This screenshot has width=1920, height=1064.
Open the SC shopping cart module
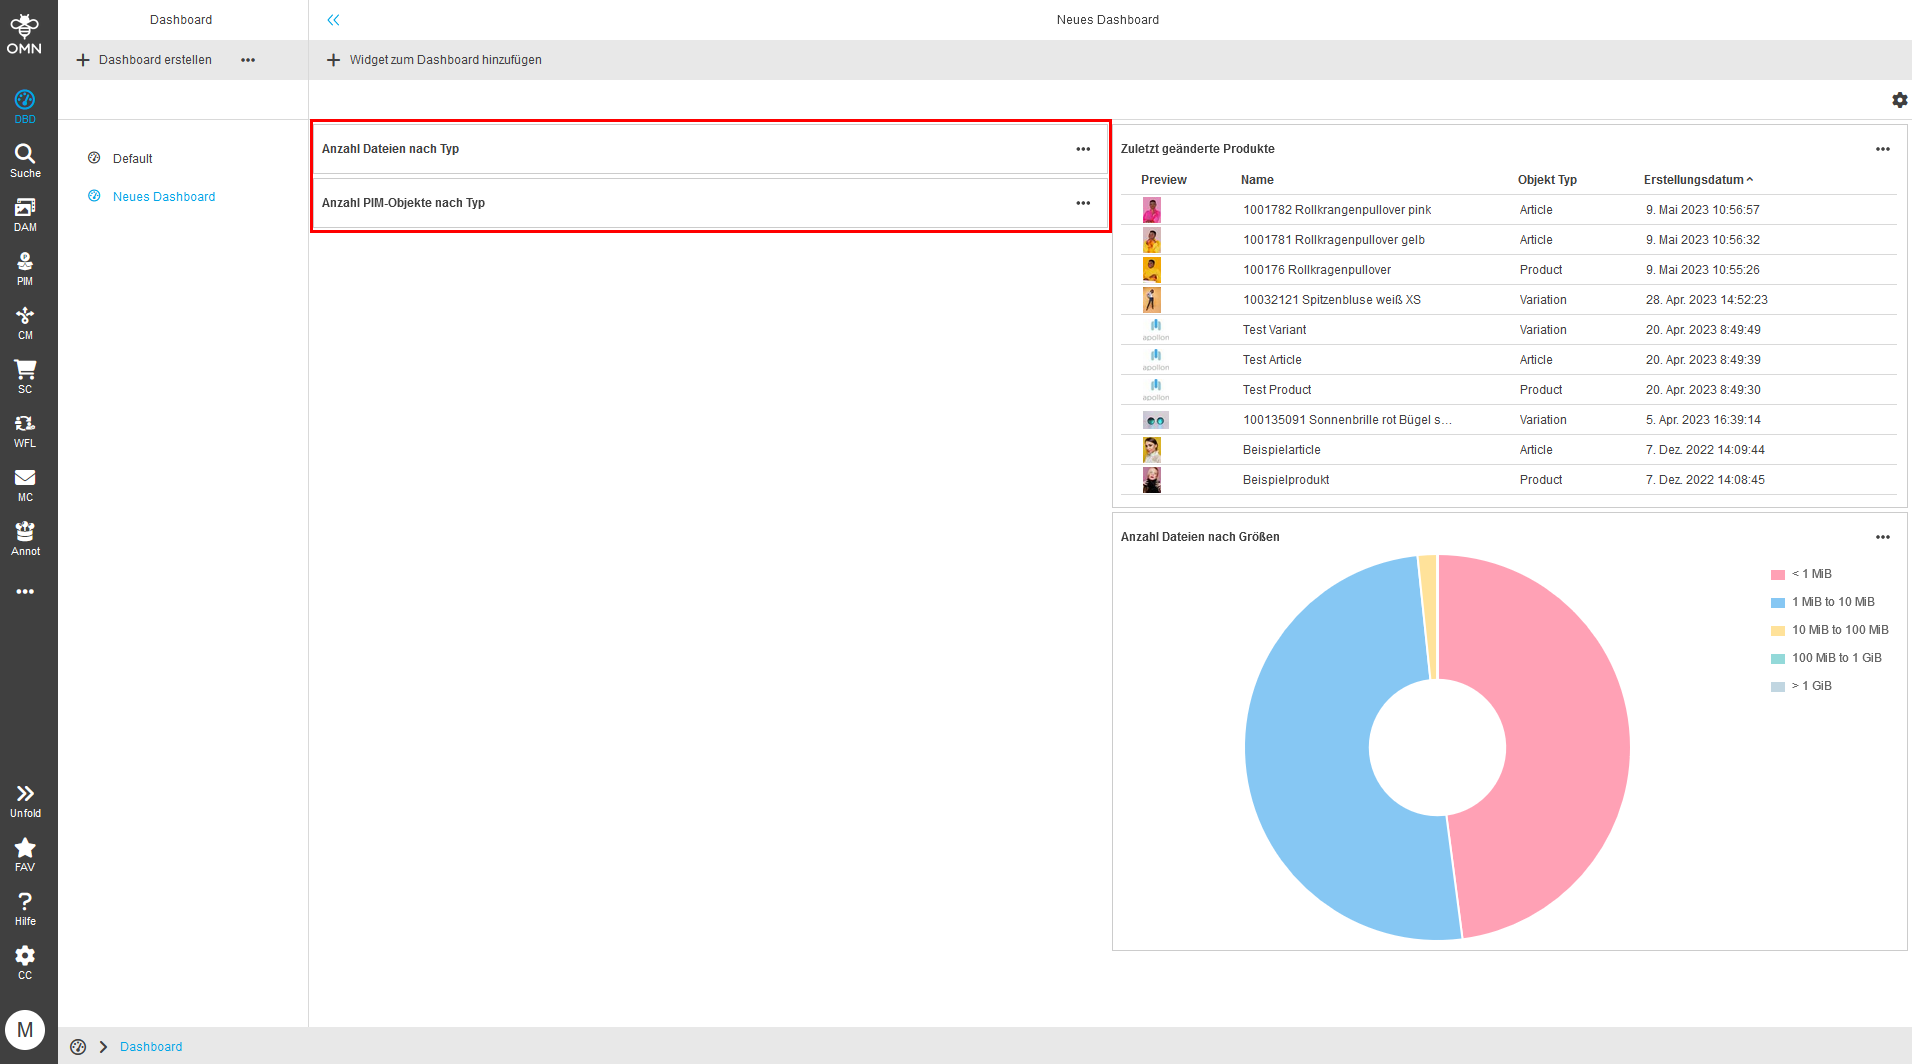[x=25, y=375]
